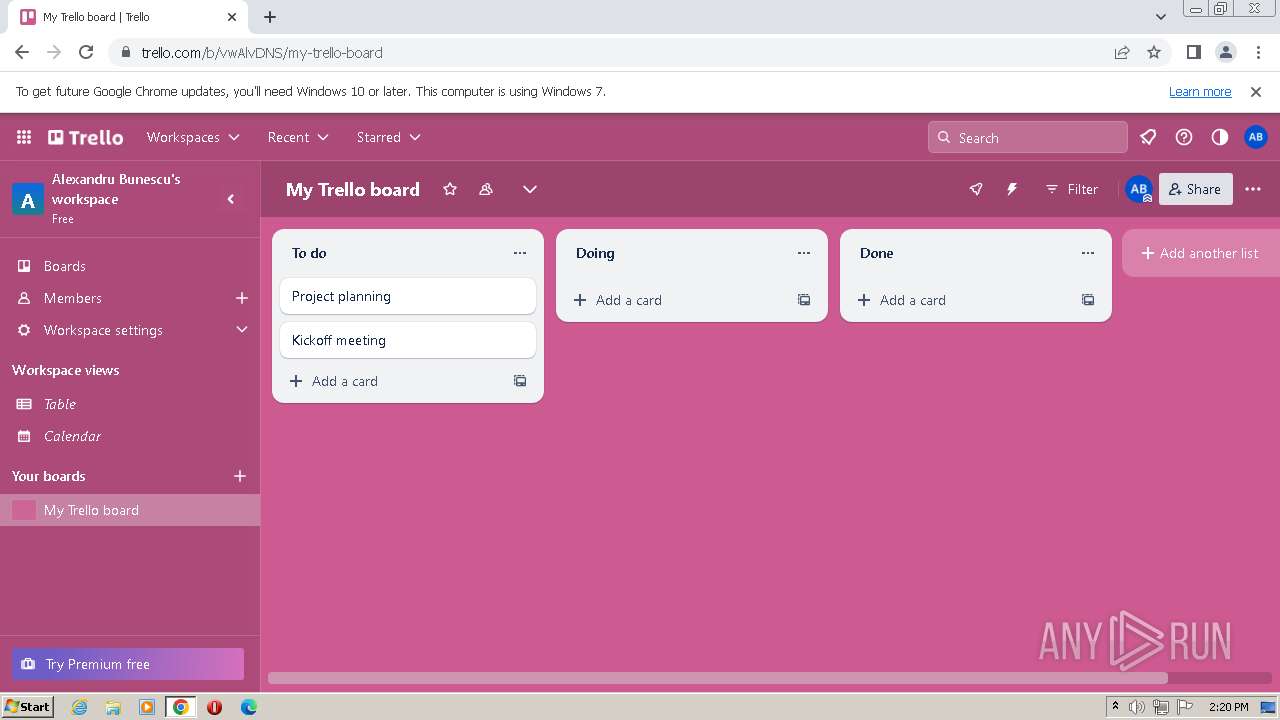Open Internet Explorer from taskbar

(79, 707)
